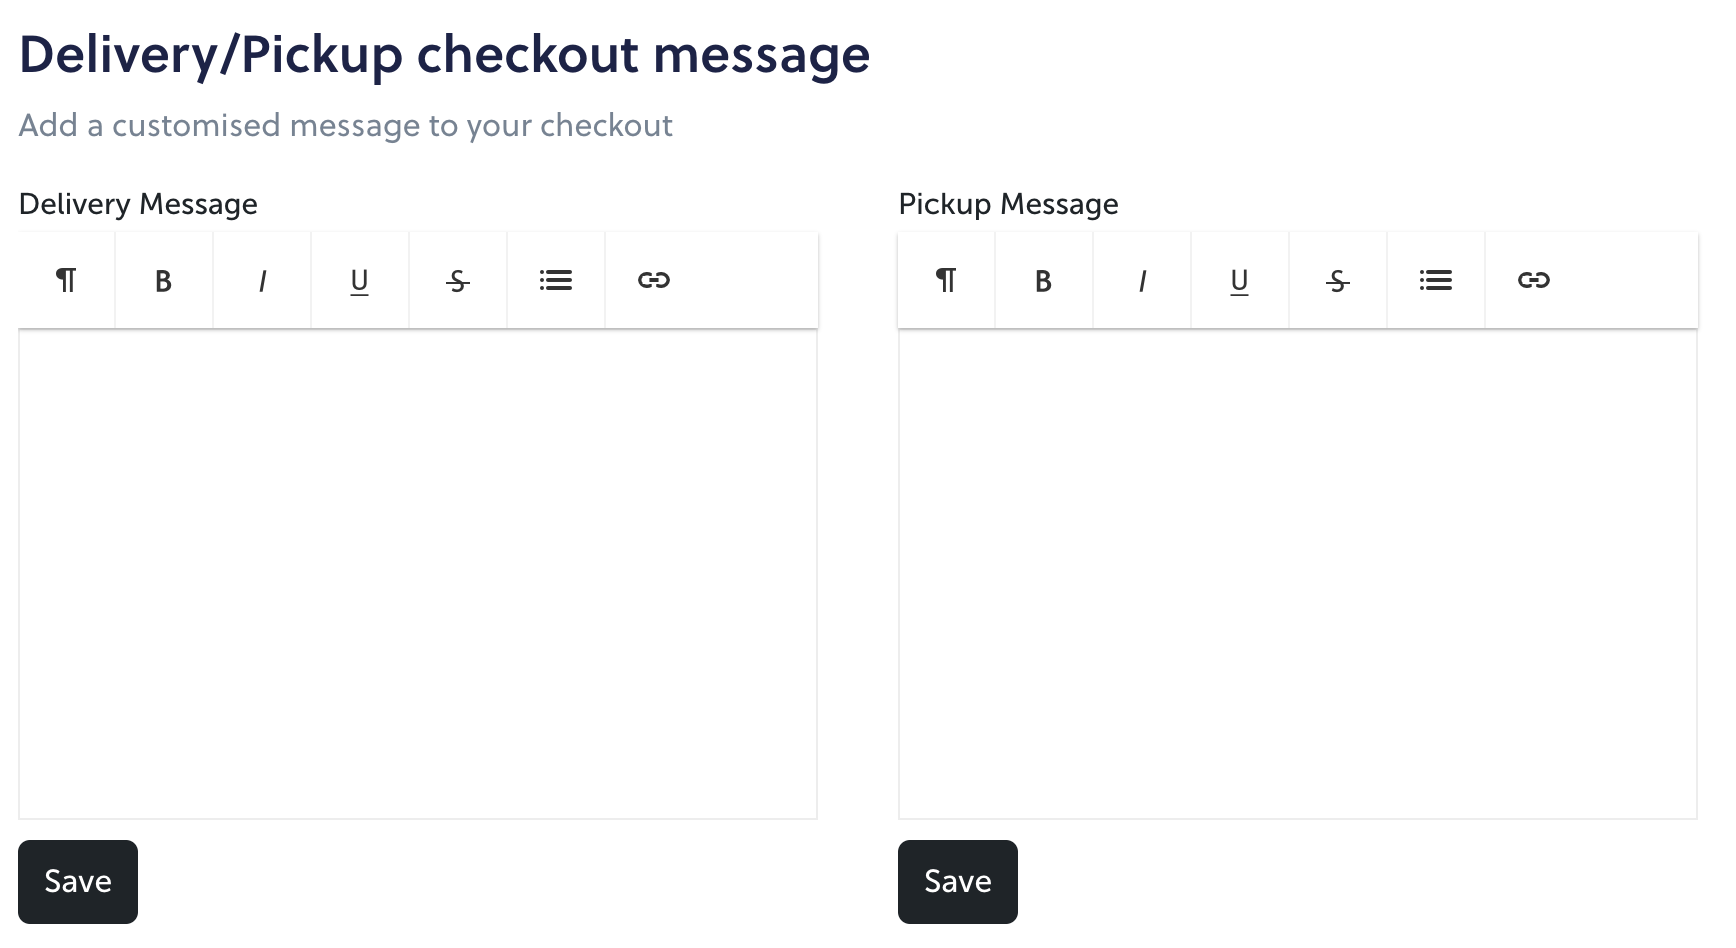Insert bullet list in Pickup Message

[x=1436, y=280]
